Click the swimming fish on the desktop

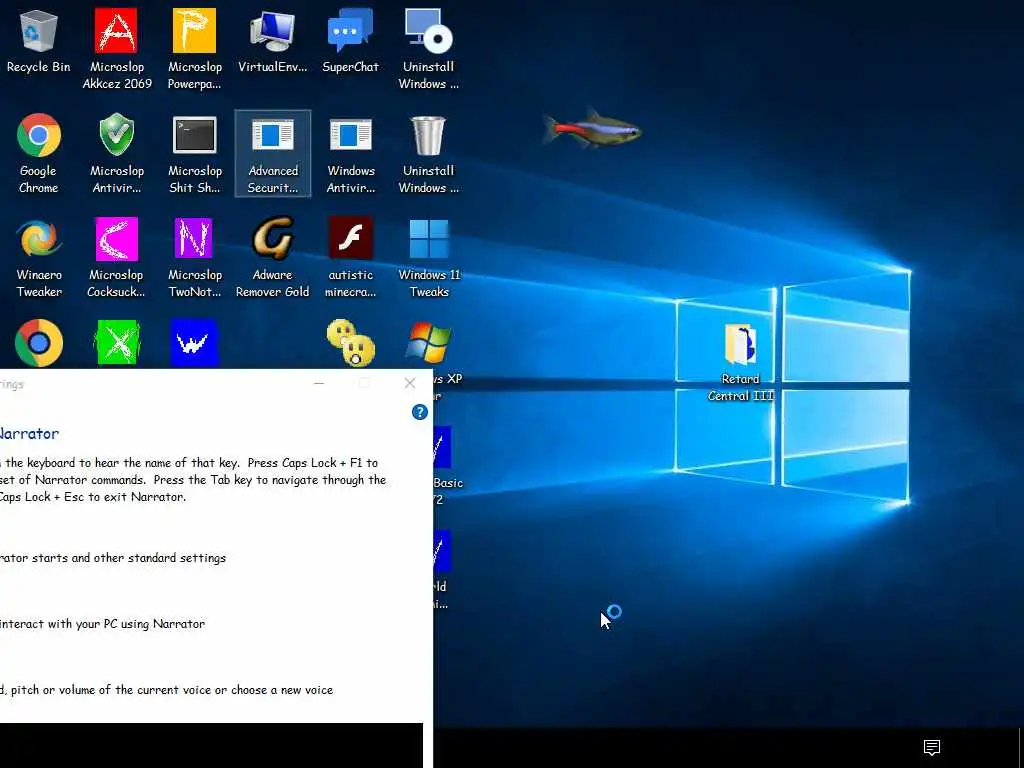[x=592, y=128]
